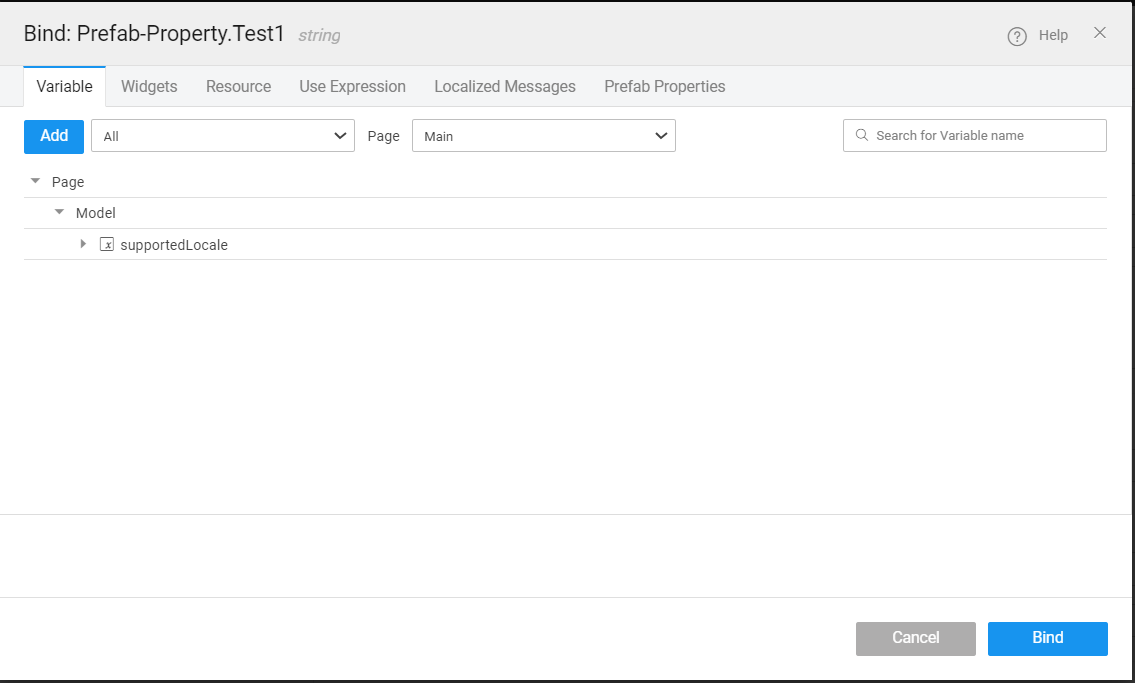Close the Bind dialog with the X
Screen dimensions: 1135x683
tap(1100, 32)
